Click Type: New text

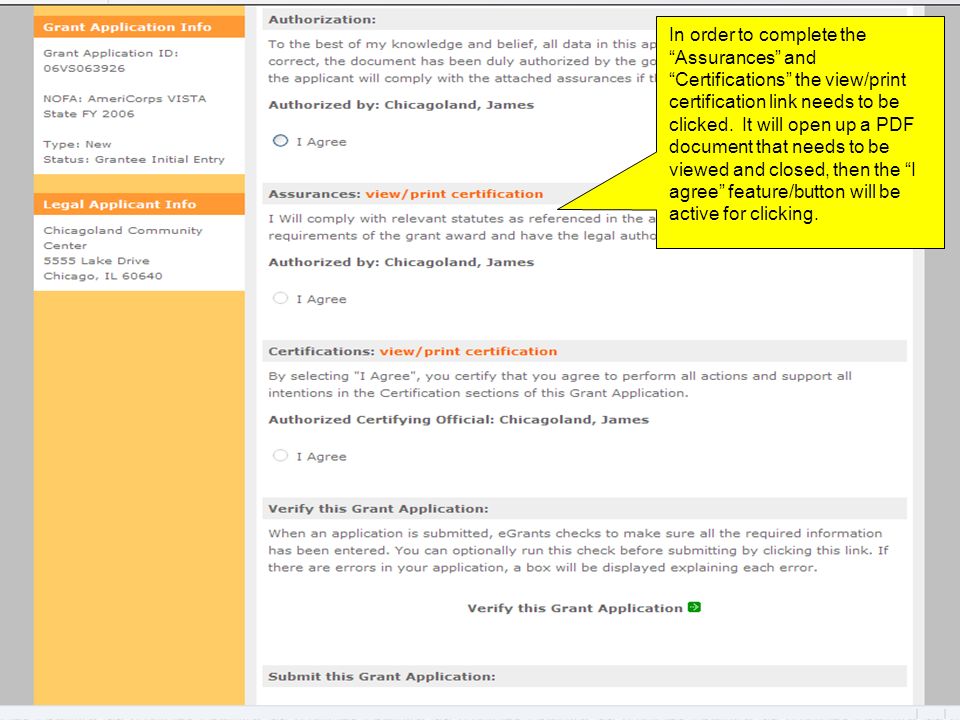click(78, 144)
